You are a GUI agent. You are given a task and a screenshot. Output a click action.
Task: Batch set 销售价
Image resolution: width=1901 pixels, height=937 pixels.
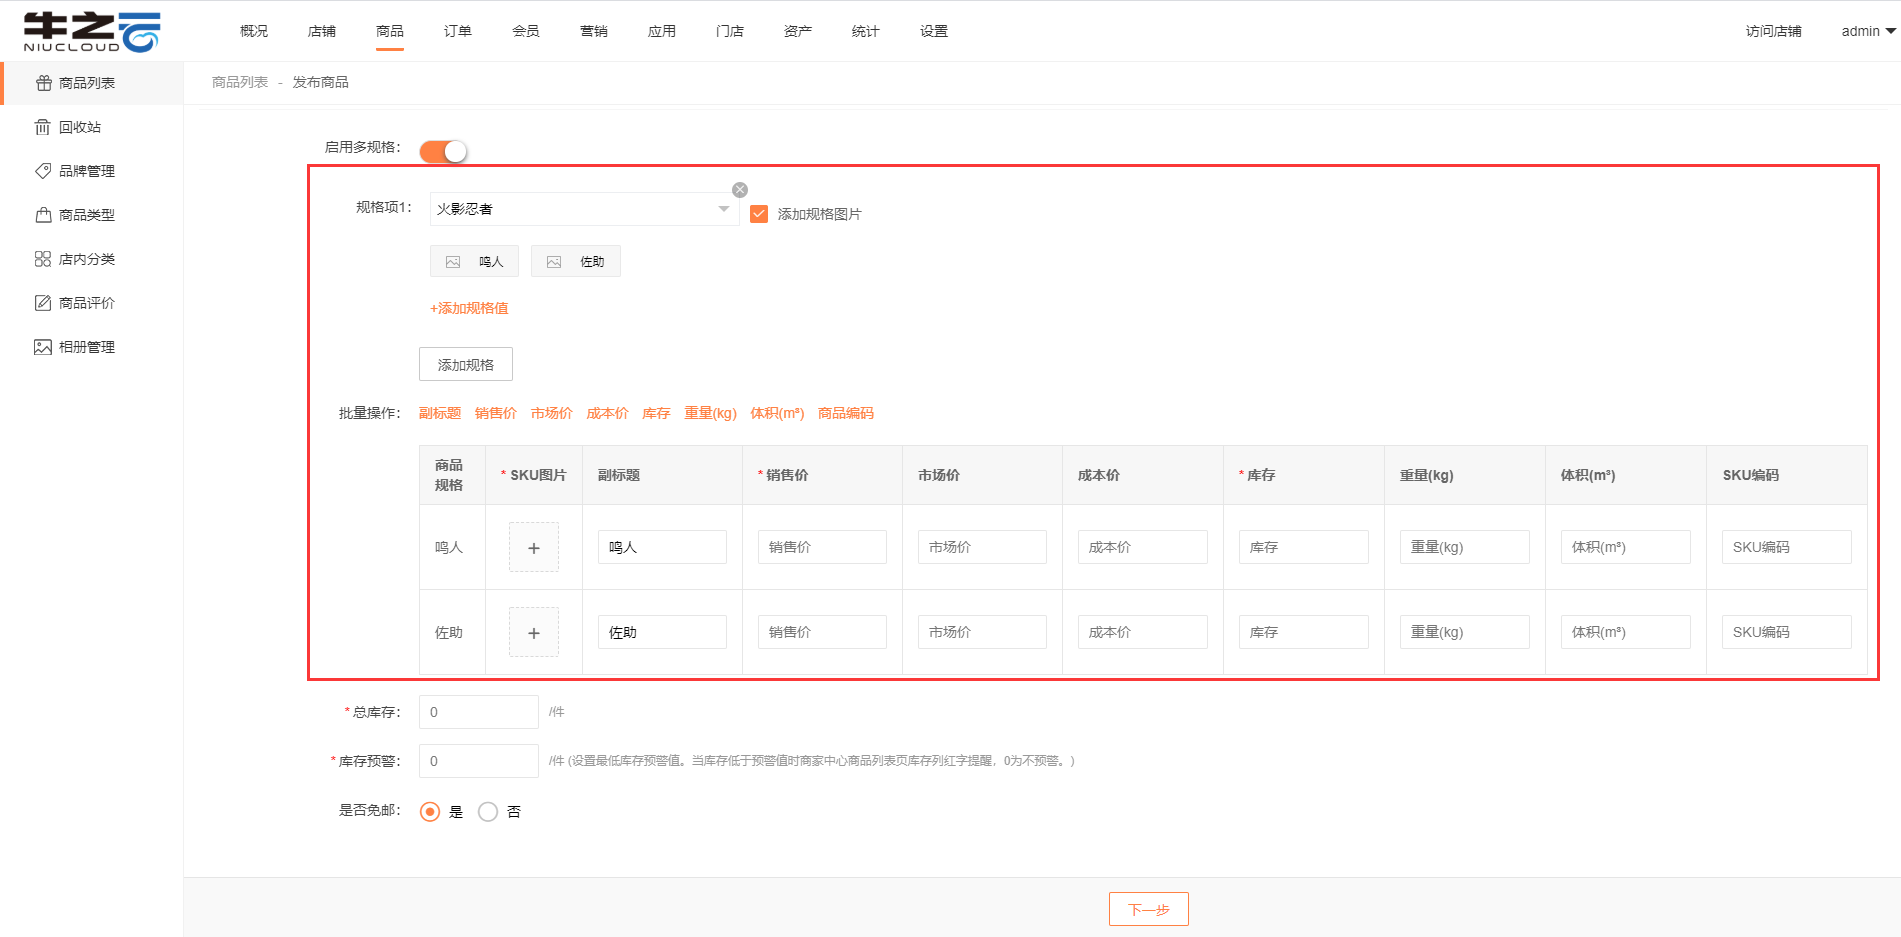click(x=496, y=413)
